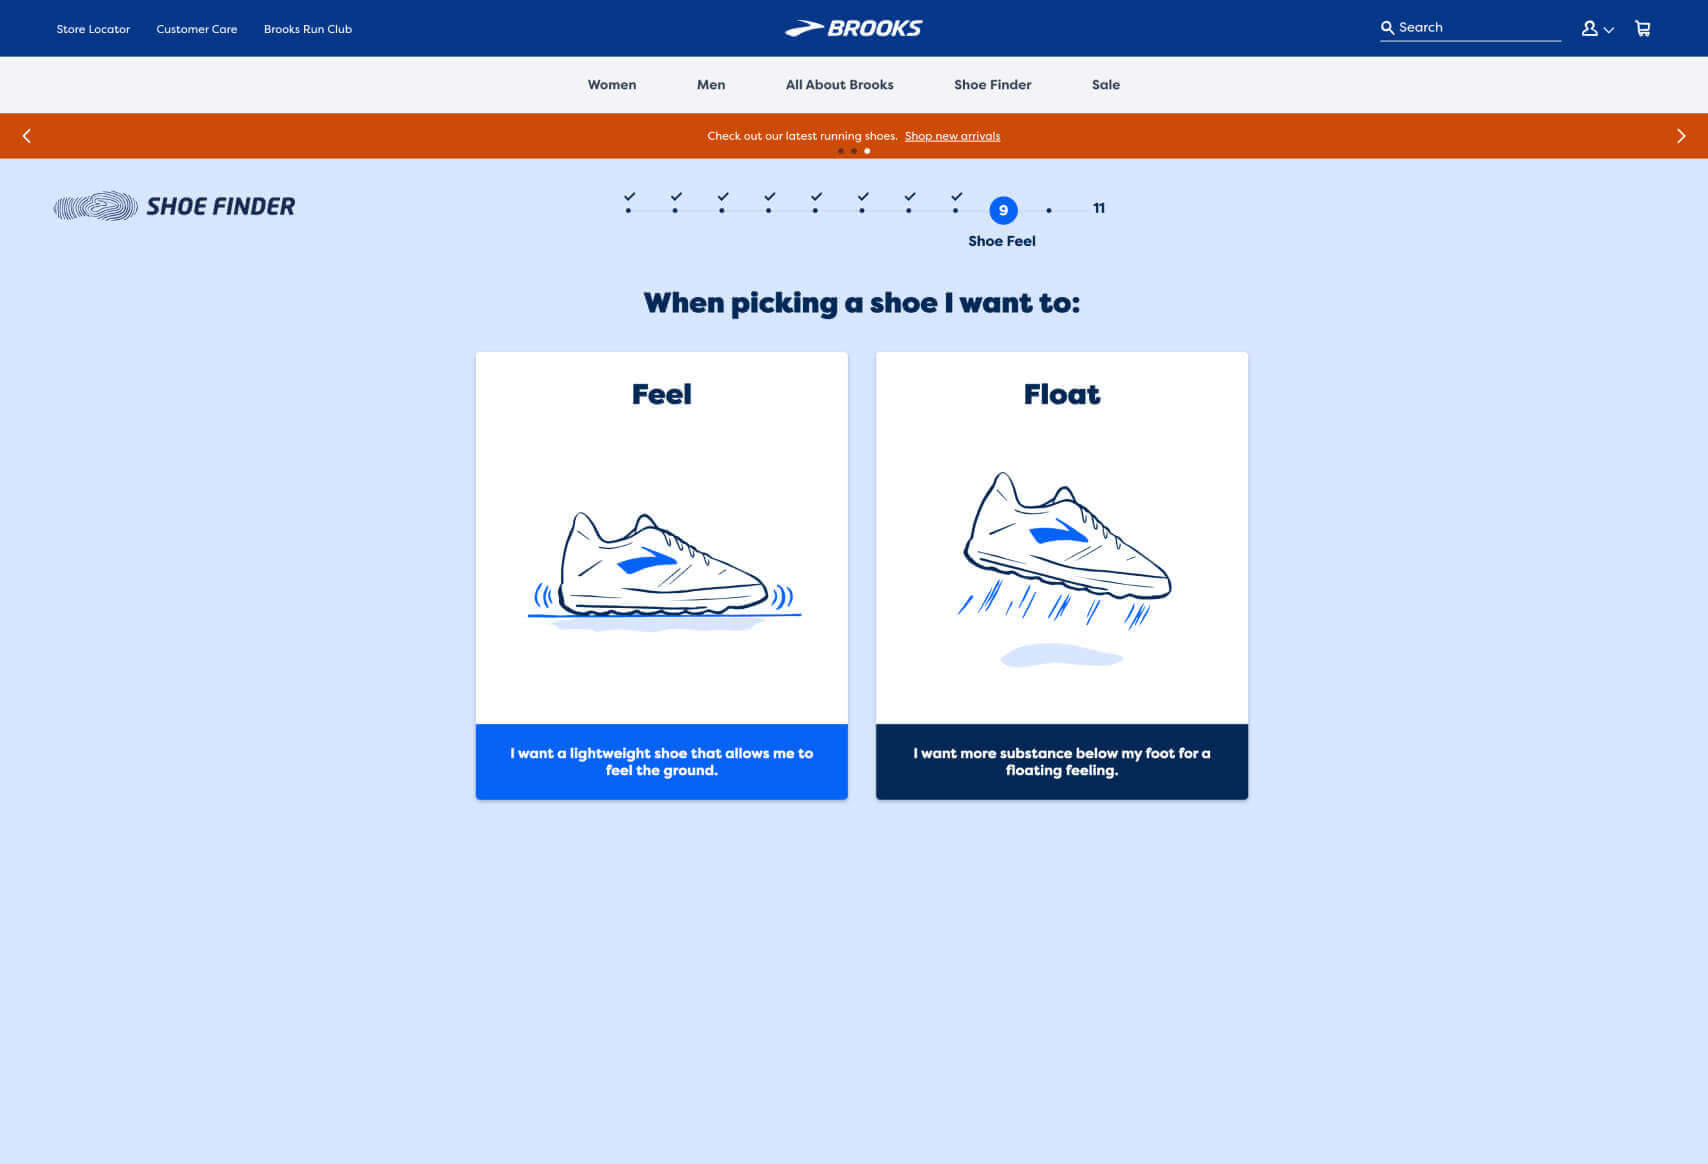Open the Sale navigation item
The width and height of the screenshot is (1708, 1164).
[x=1106, y=85]
